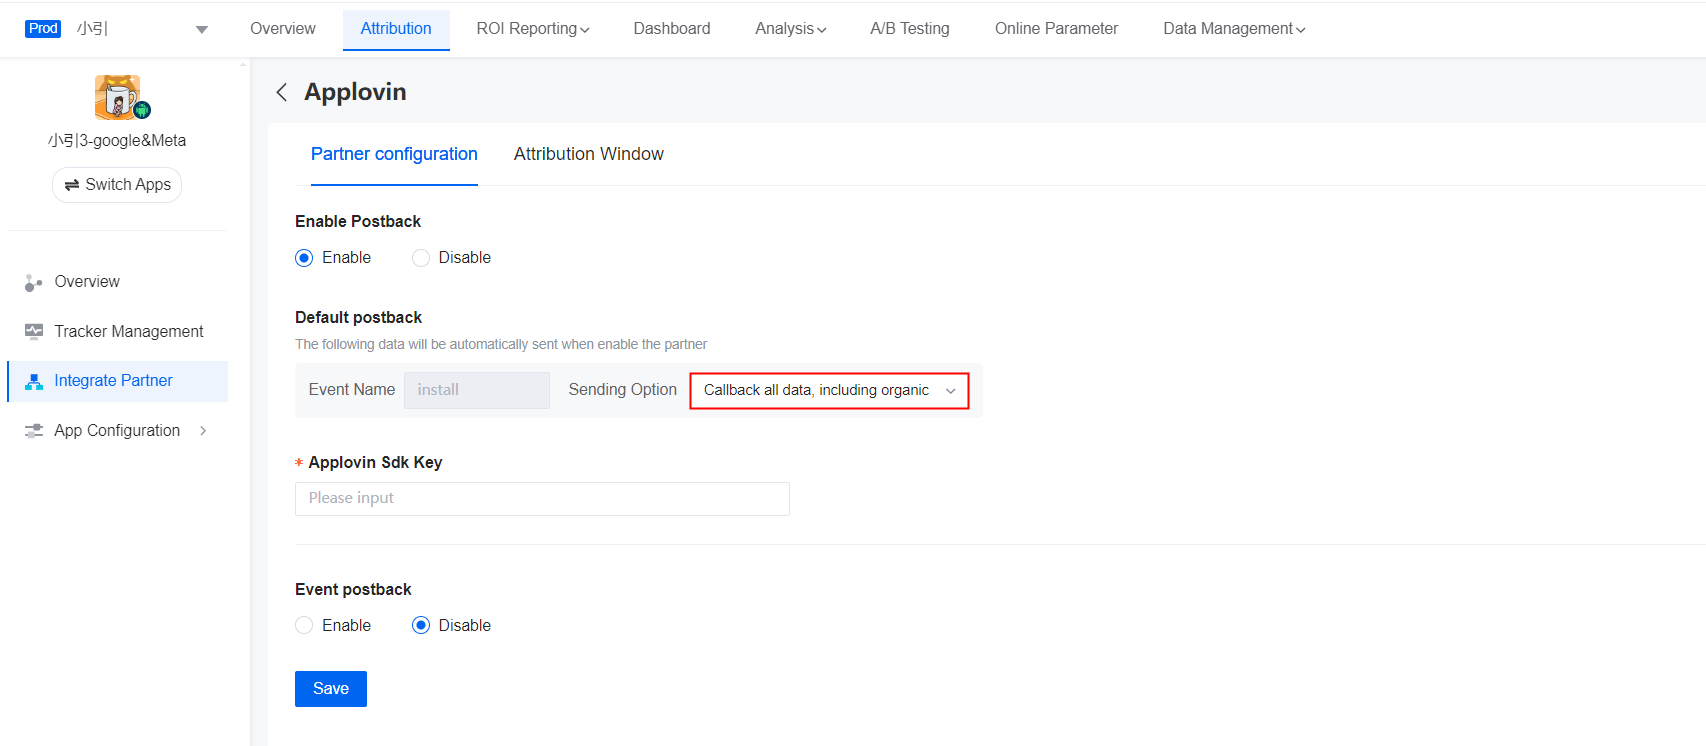Screen dimensions: 1706x746
Task: Open the A/B Testing menu item
Action: pyautogui.click(x=910, y=29)
